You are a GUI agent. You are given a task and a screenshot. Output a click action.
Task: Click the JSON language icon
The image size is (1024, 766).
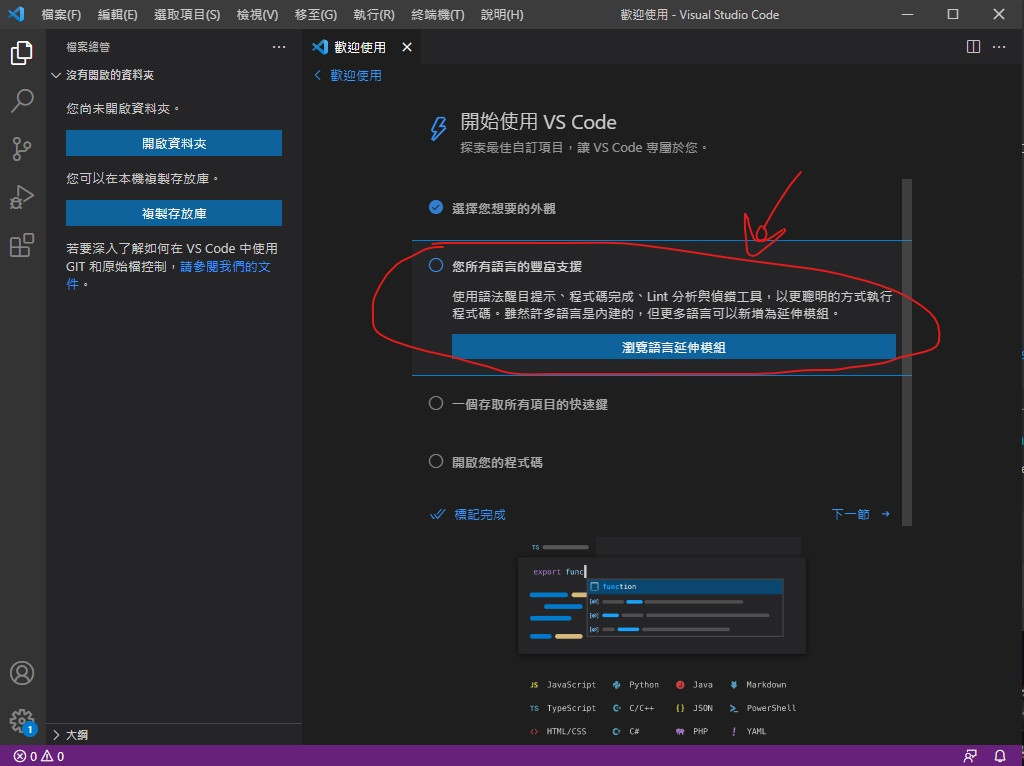pyautogui.click(x=680, y=709)
